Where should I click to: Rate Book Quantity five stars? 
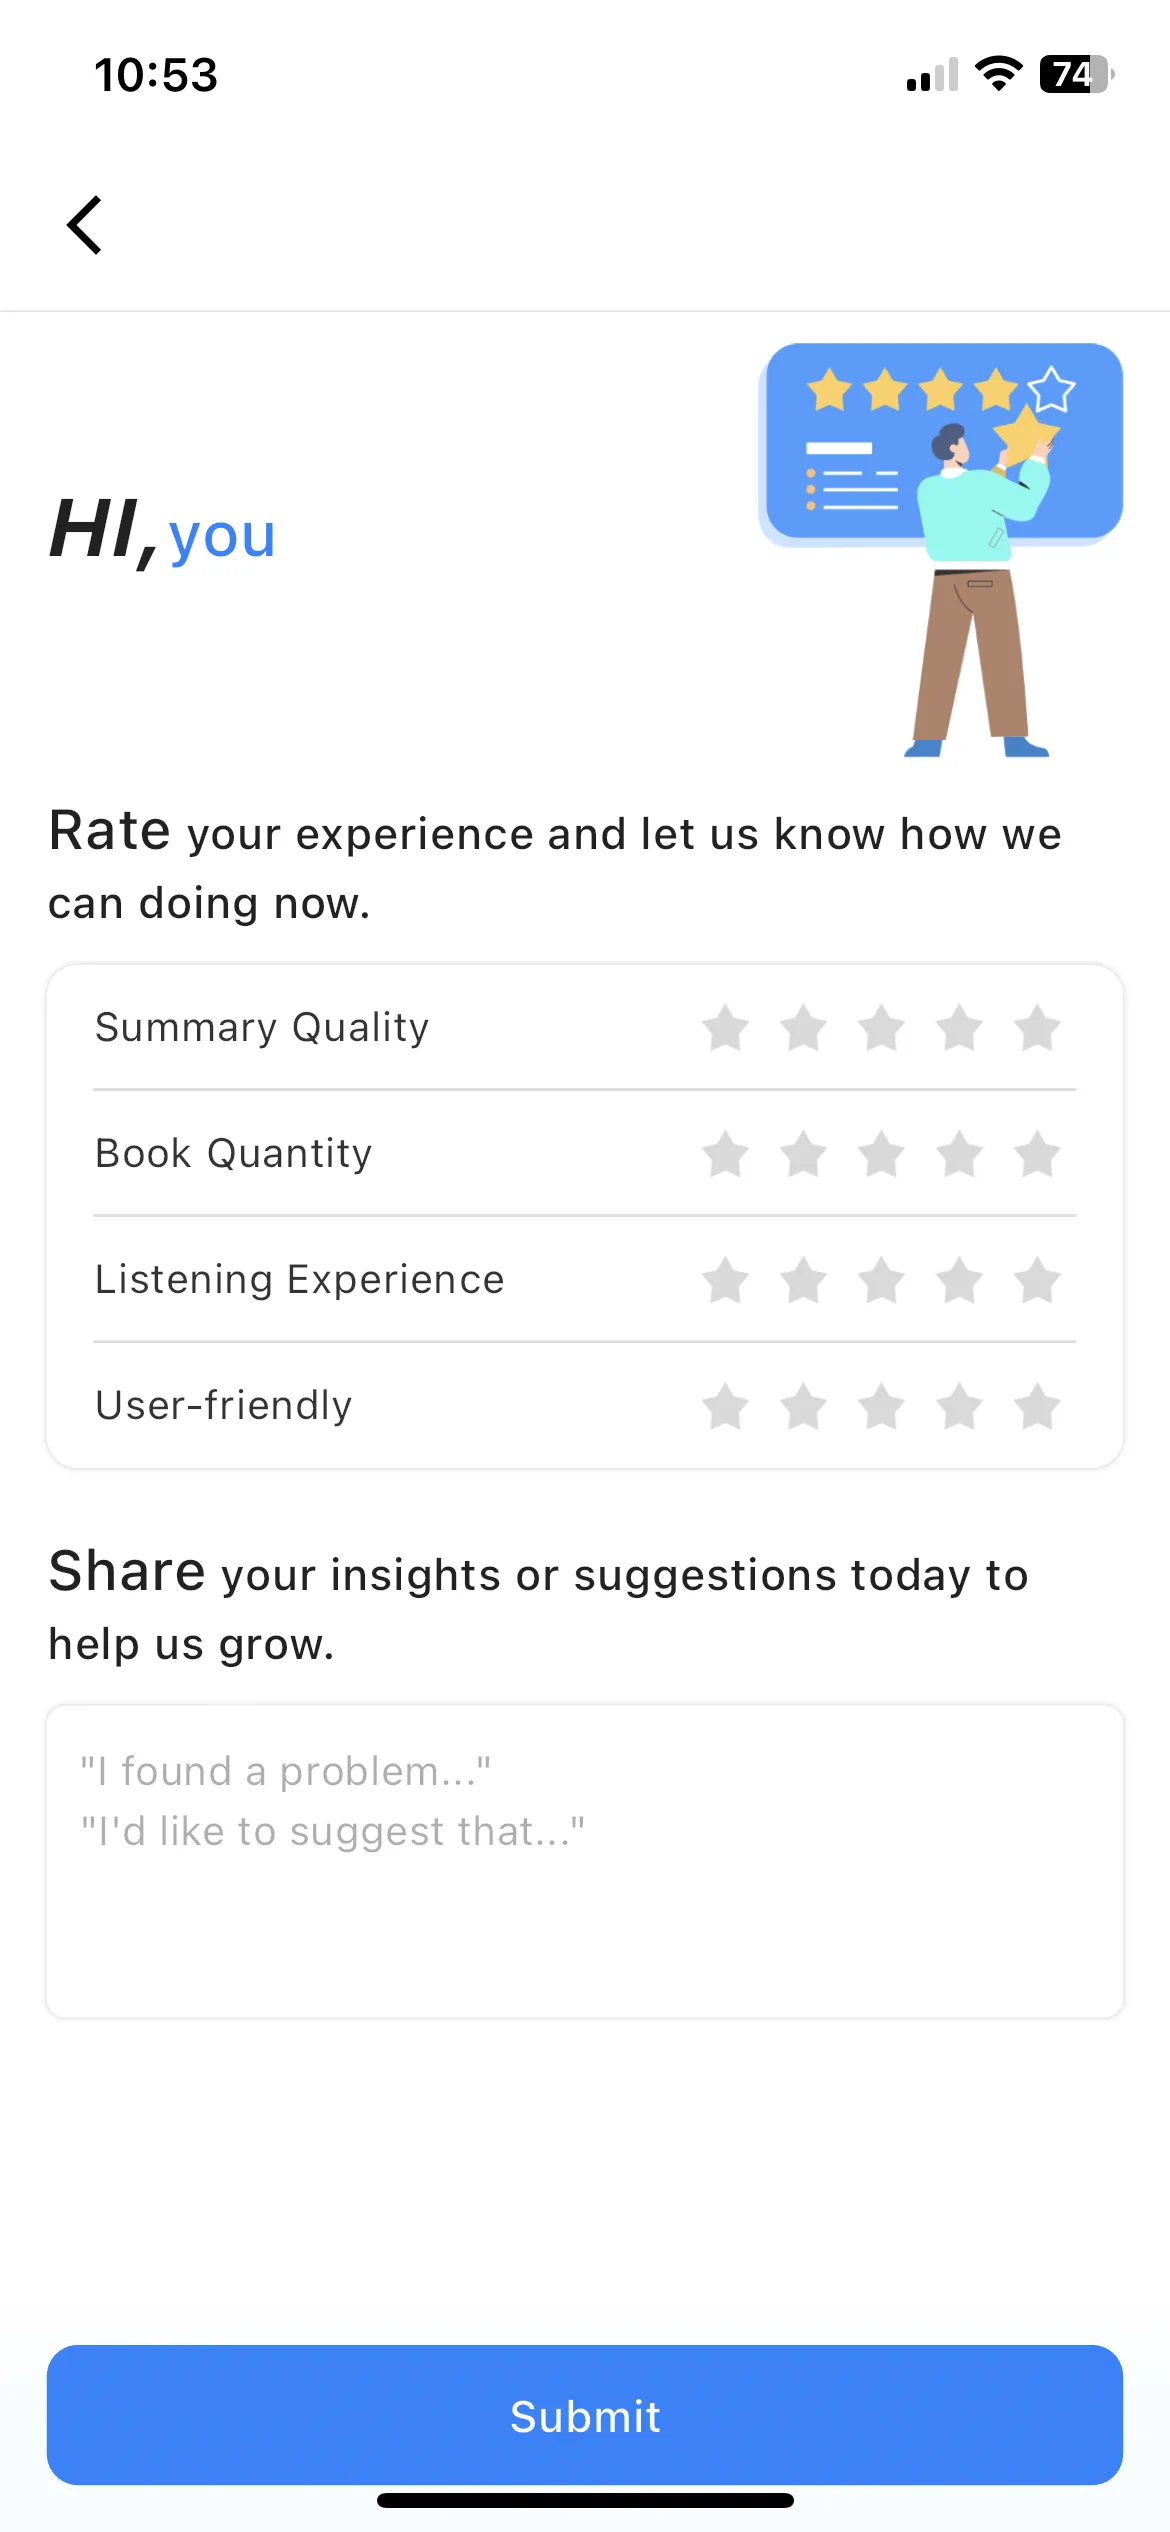coord(1038,1154)
